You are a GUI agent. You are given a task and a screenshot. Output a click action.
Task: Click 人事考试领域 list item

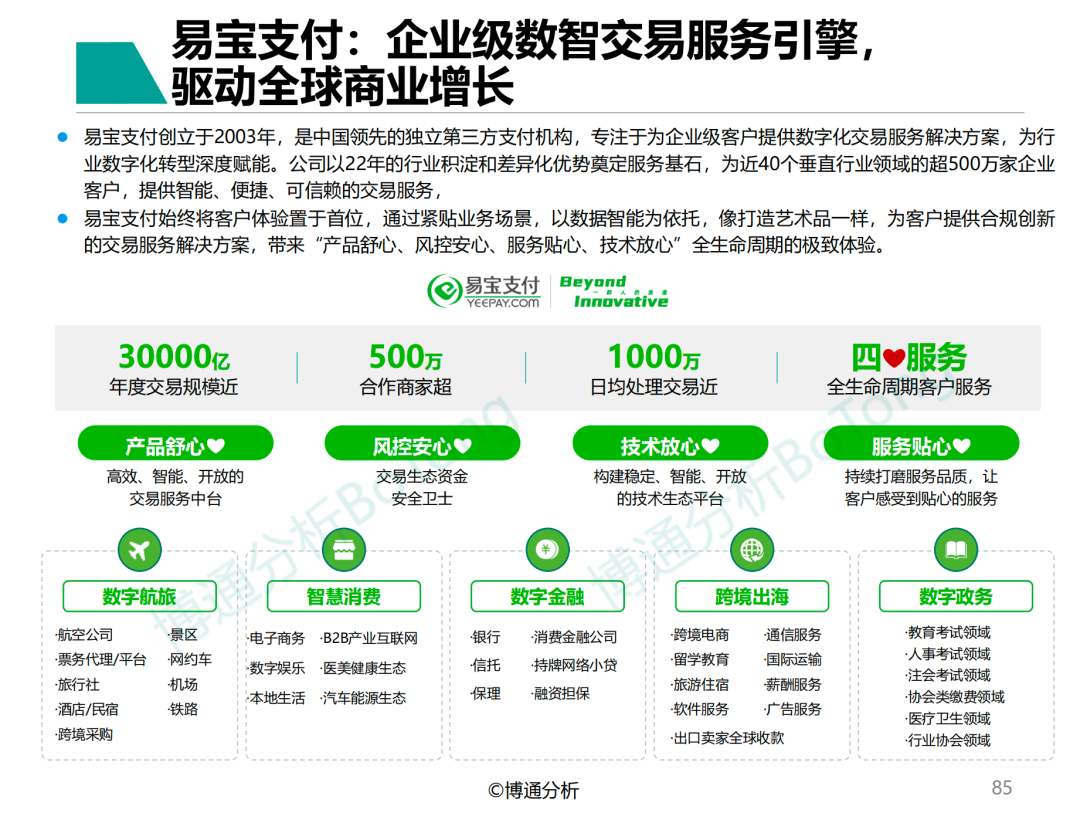(x=948, y=654)
